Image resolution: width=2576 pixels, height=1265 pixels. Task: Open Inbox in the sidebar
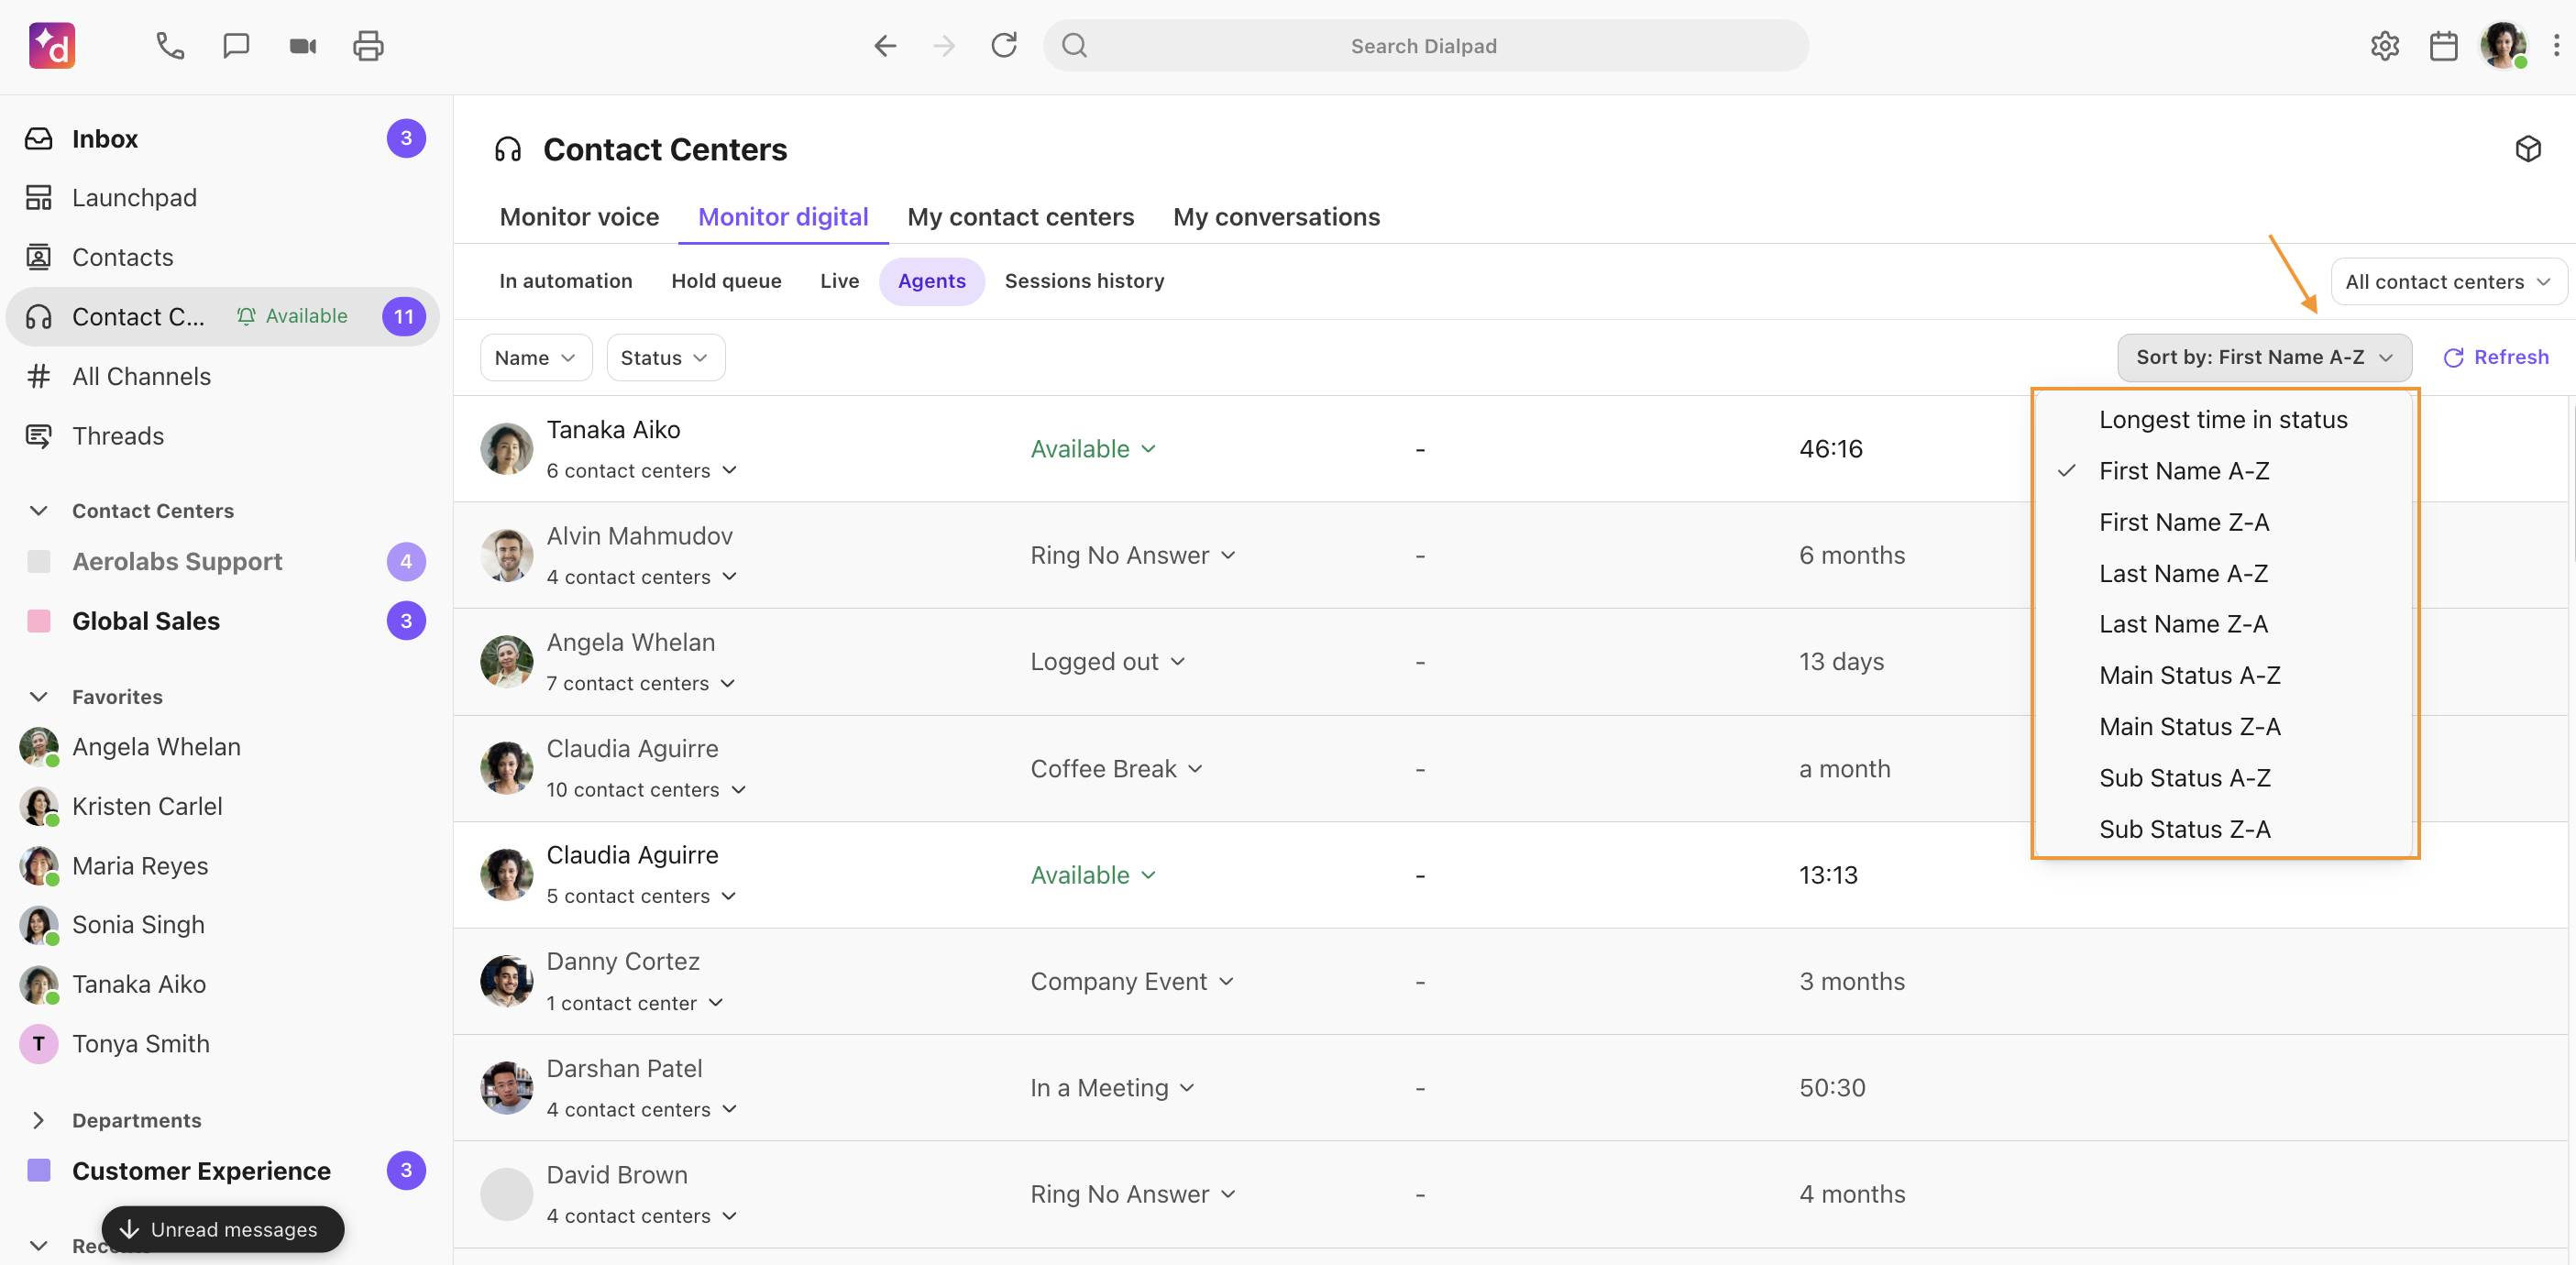click(x=226, y=139)
